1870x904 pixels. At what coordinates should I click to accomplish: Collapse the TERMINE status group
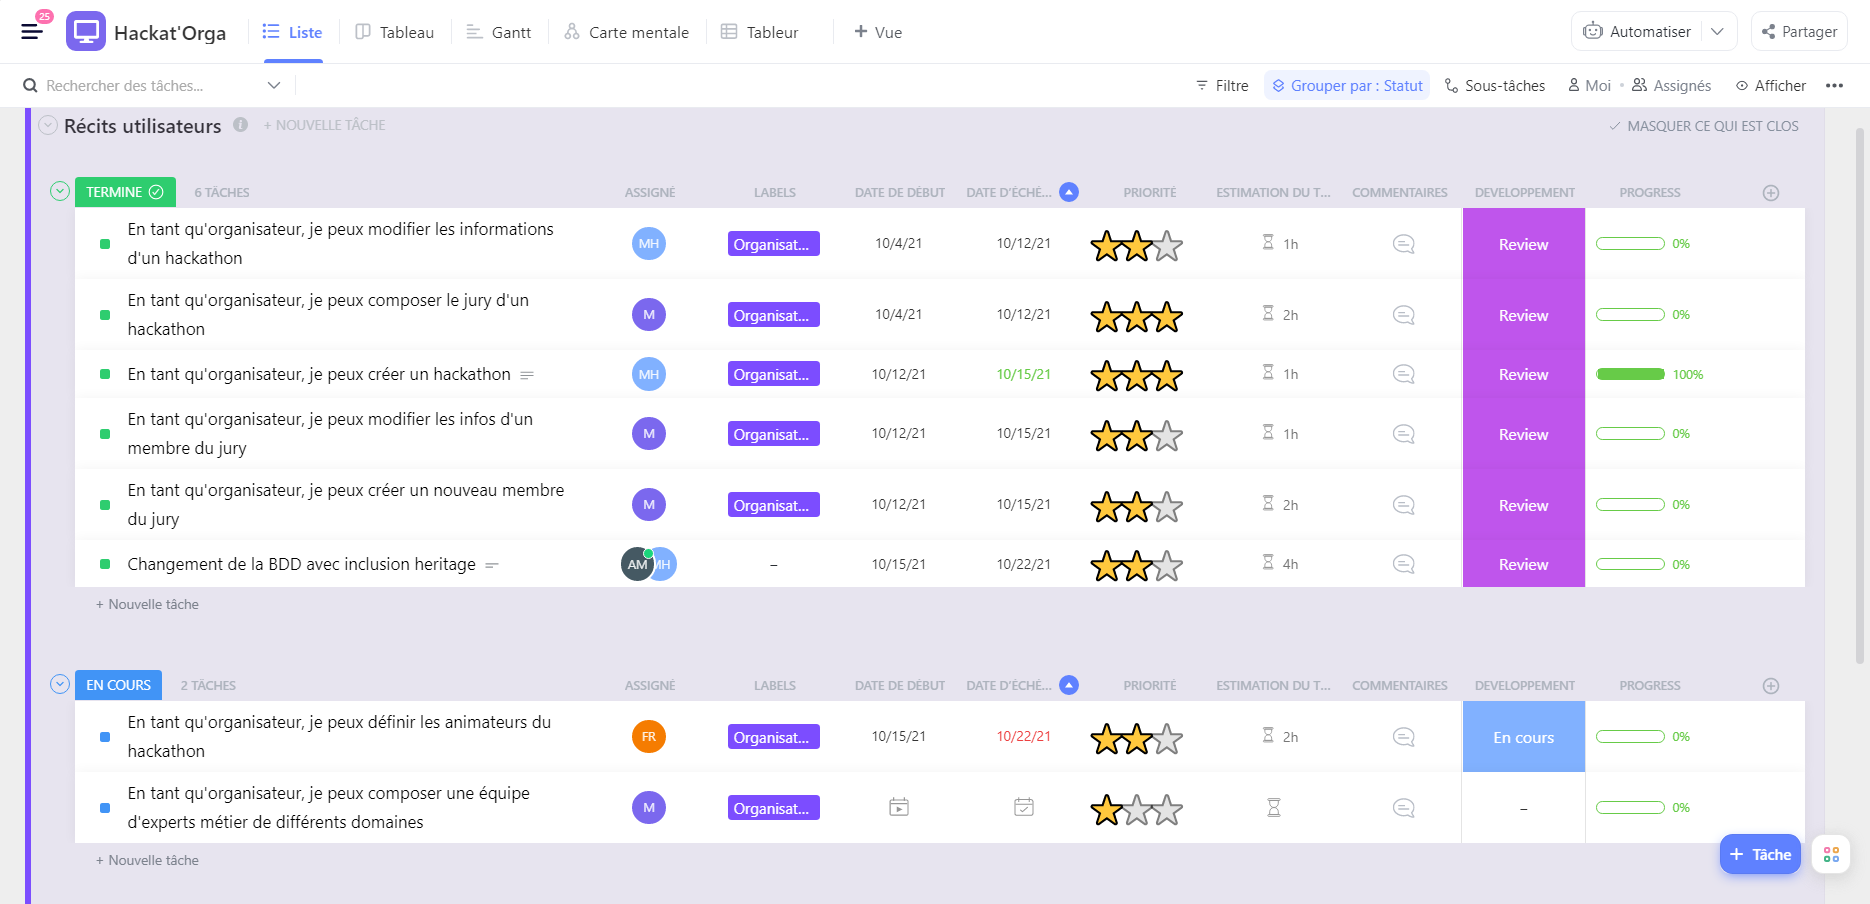click(x=60, y=191)
